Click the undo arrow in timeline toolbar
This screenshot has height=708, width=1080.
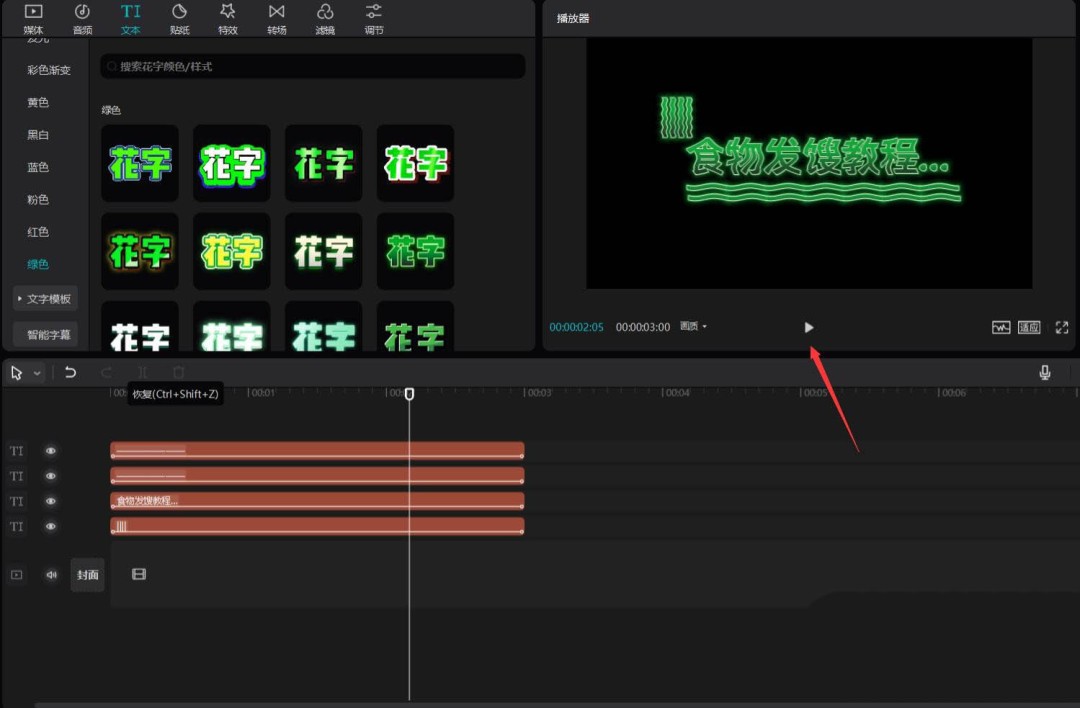pyautogui.click(x=70, y=372)
